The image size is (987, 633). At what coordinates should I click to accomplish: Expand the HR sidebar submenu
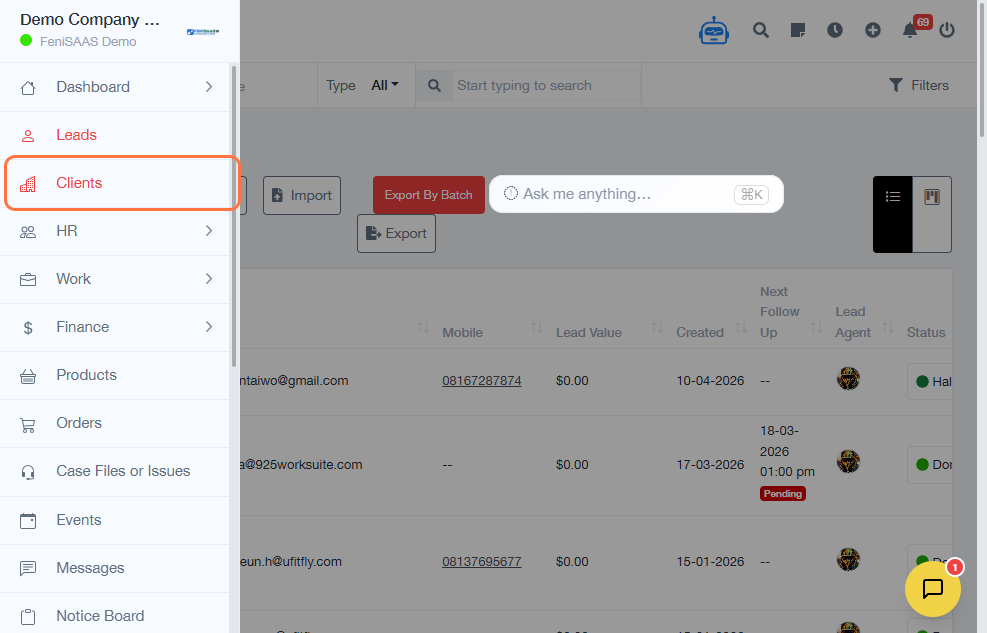209,231
